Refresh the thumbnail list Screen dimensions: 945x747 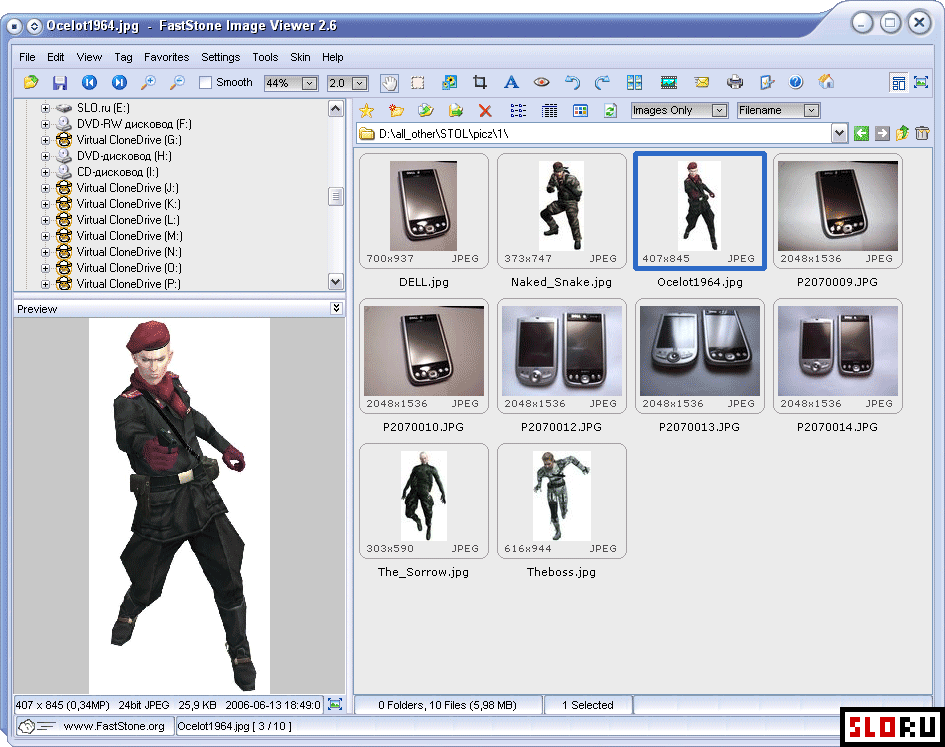point(611,110)
